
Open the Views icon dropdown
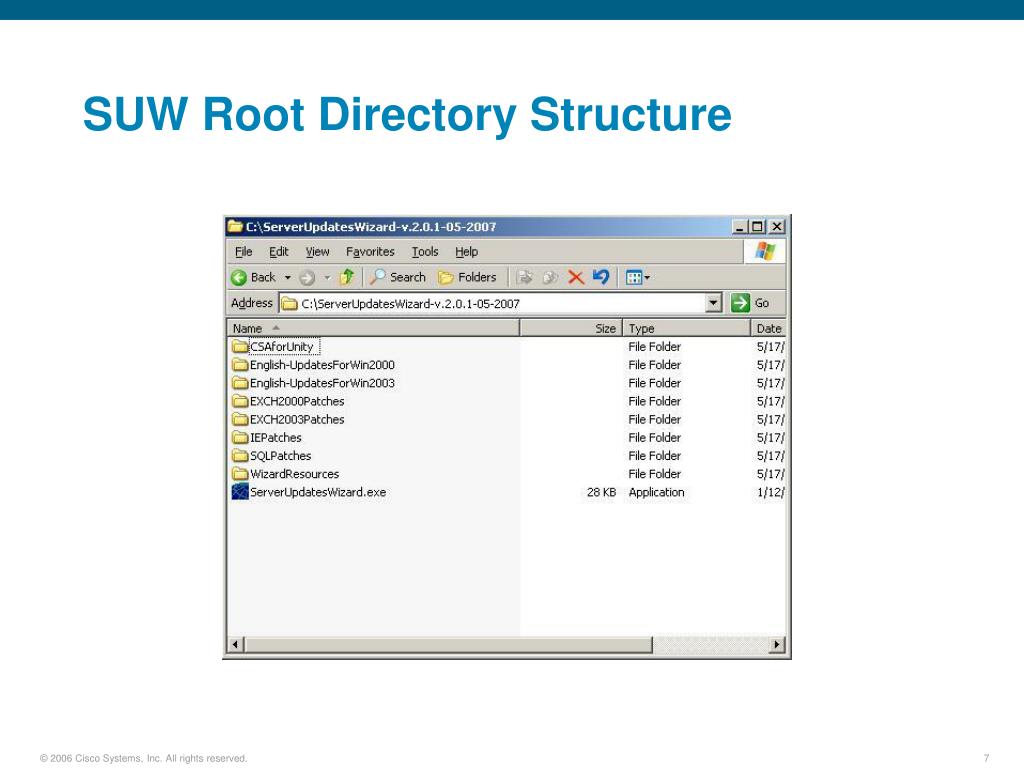coord(637,278)
